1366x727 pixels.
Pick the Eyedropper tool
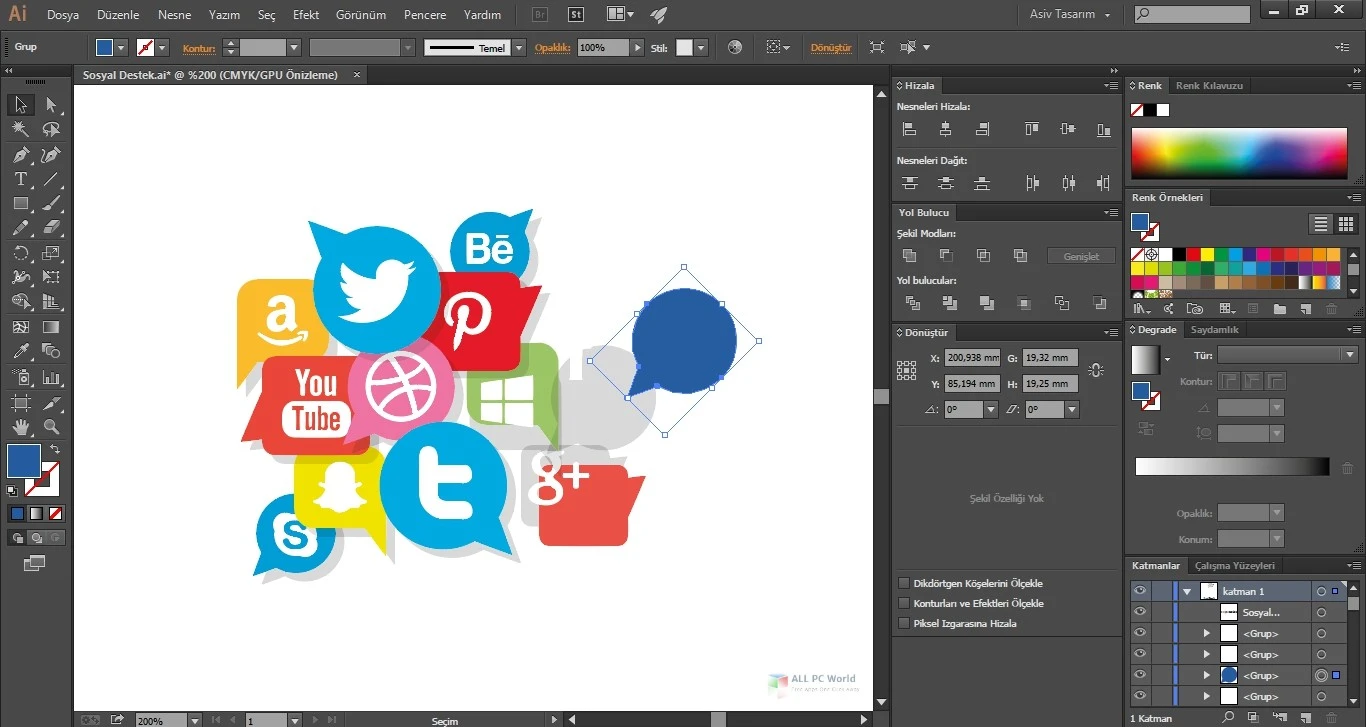20,352
